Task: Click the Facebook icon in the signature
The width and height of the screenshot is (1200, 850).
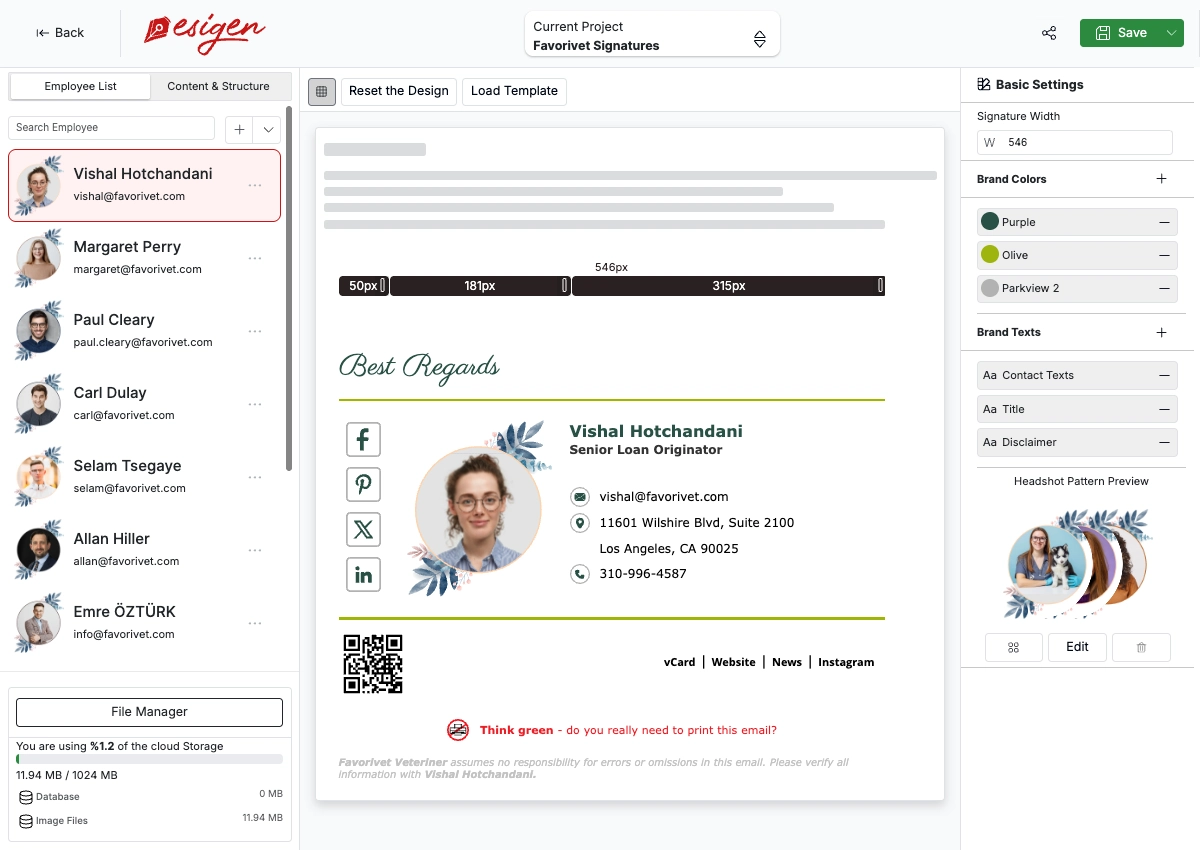Action: [x=363, y=439]
